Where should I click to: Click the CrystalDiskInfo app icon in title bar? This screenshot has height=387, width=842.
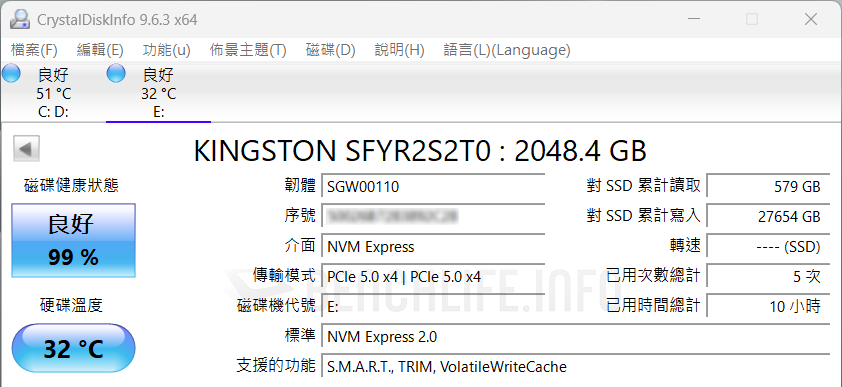(x=20, y=20)
